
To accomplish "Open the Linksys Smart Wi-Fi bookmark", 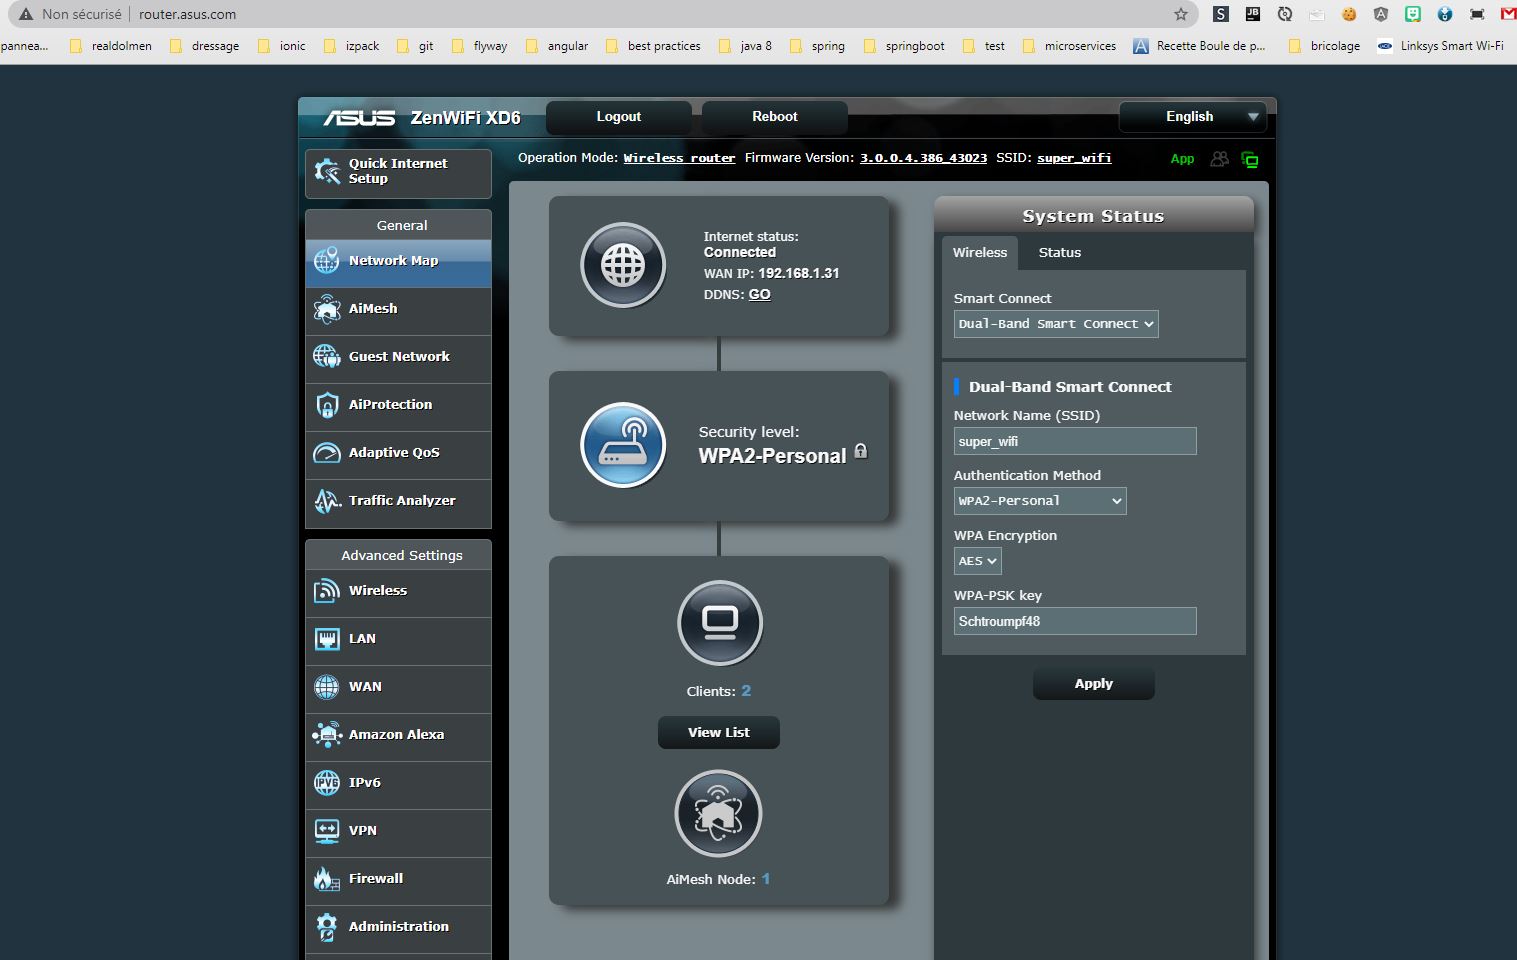I will [x=1441, y=46].
